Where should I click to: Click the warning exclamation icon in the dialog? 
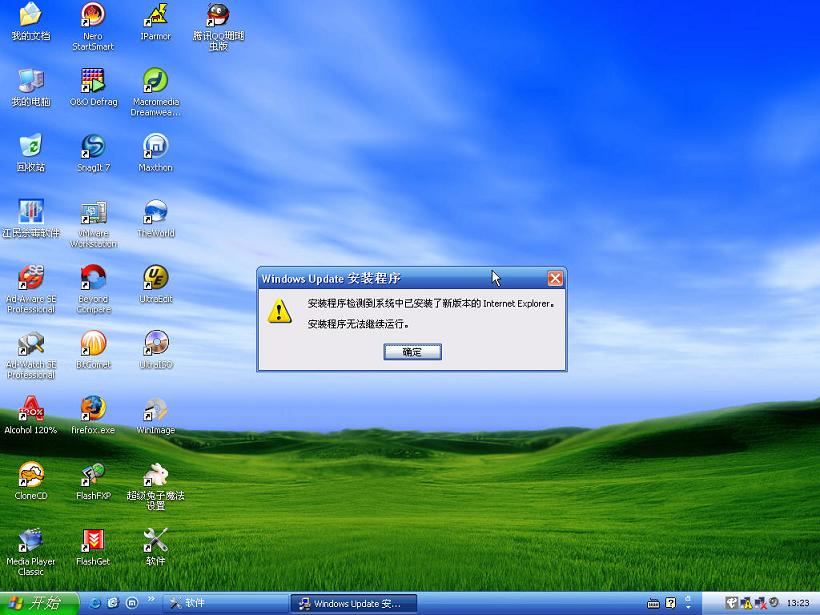[x=279, y=311]
